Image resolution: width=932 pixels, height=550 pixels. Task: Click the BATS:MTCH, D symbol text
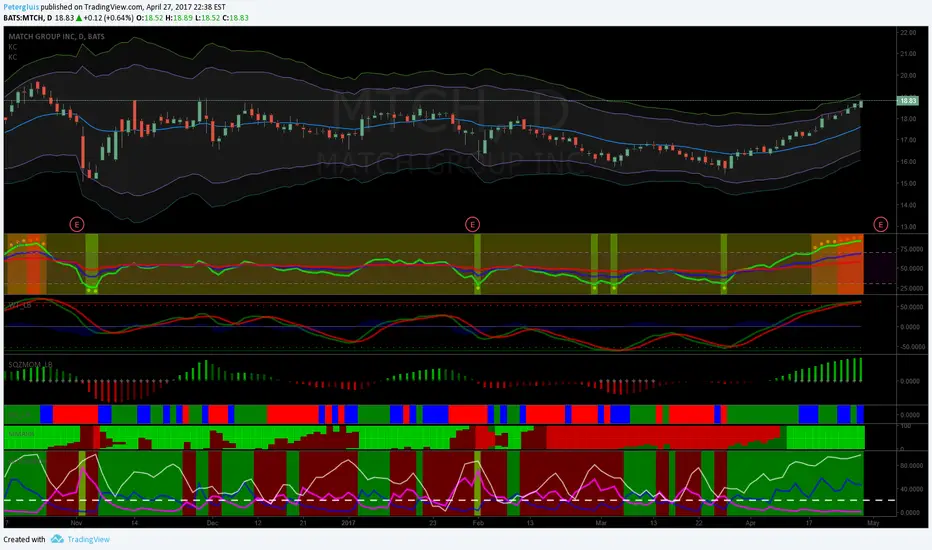(x=27, y=18)
